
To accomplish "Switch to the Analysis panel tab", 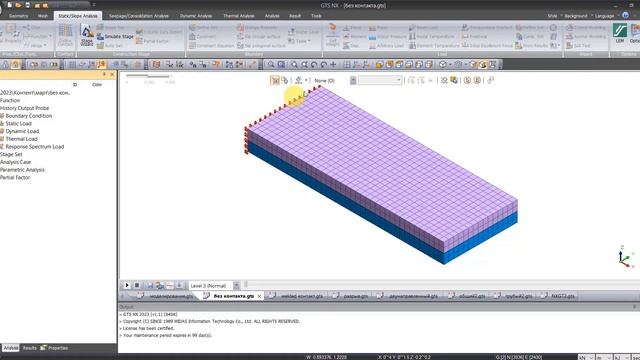I will coord(11,348).
